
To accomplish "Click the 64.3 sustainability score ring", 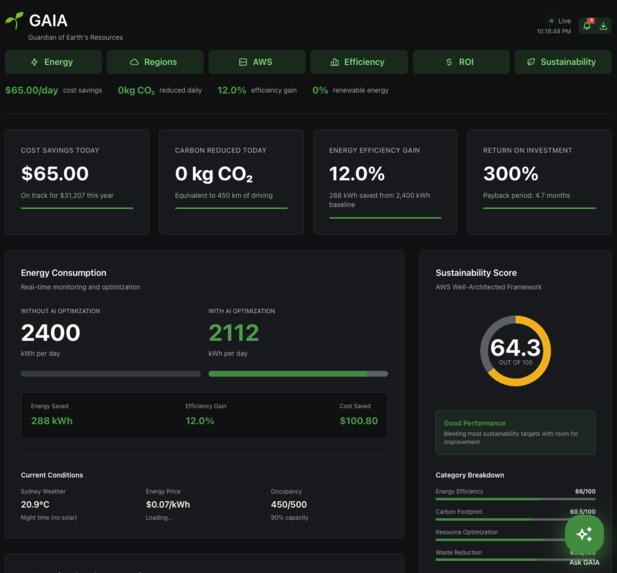I will pyautogui.click(x=515, y=351).
